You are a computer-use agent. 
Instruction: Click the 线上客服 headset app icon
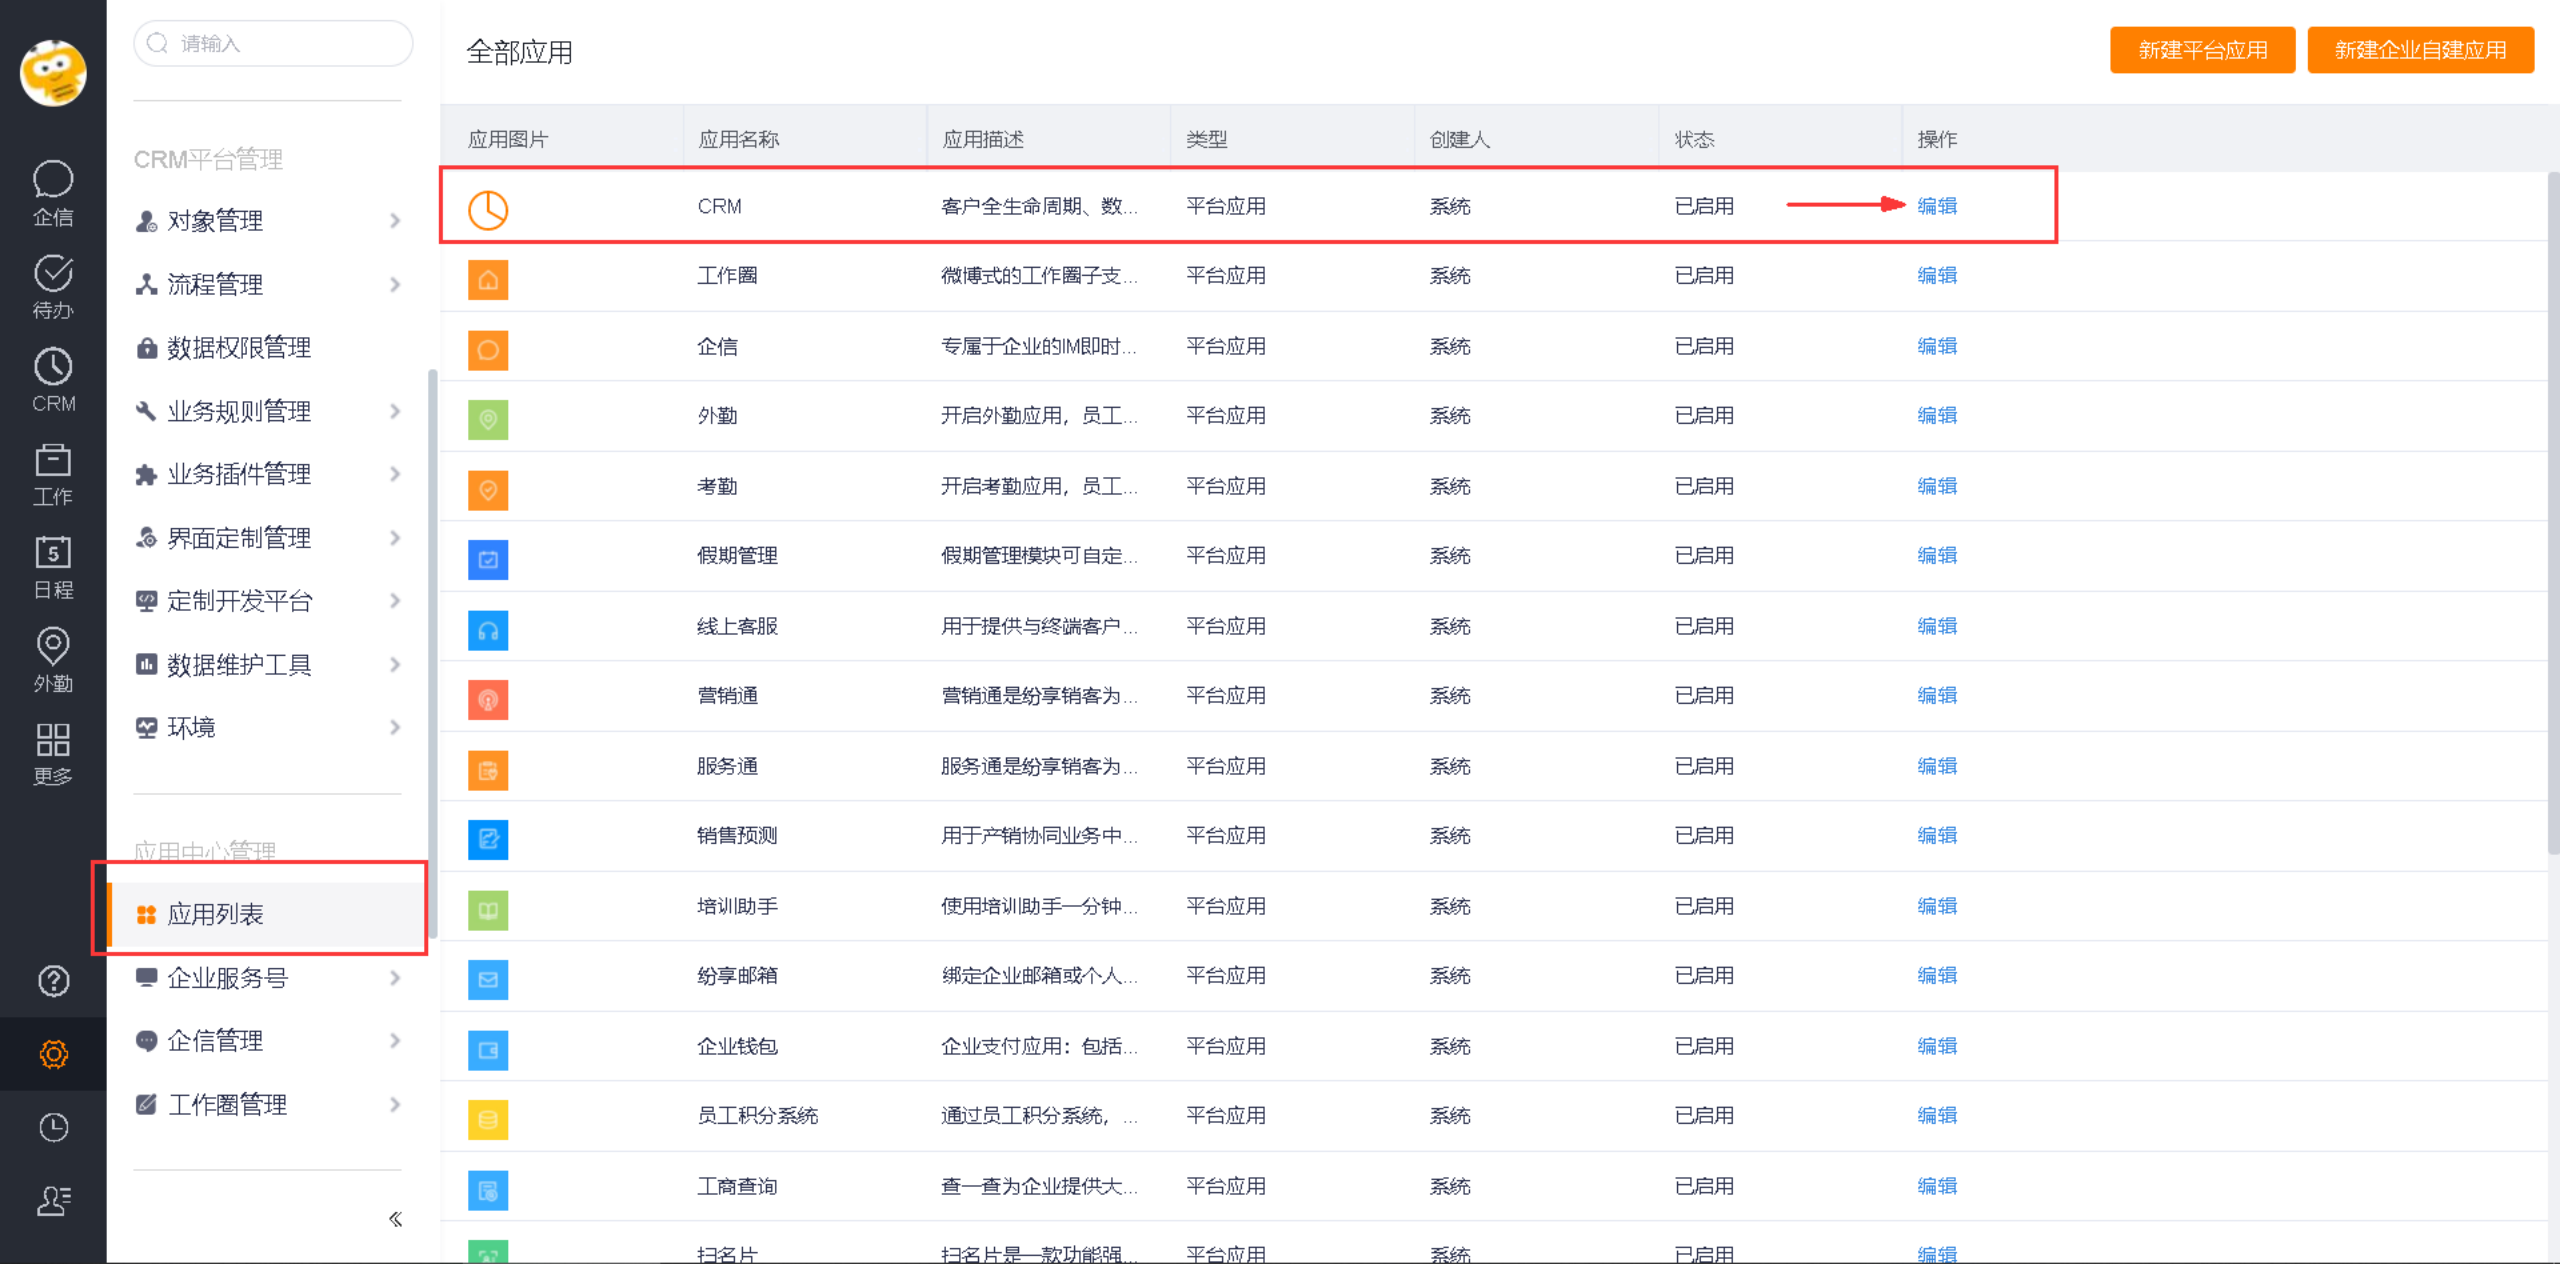coord(488,630)
